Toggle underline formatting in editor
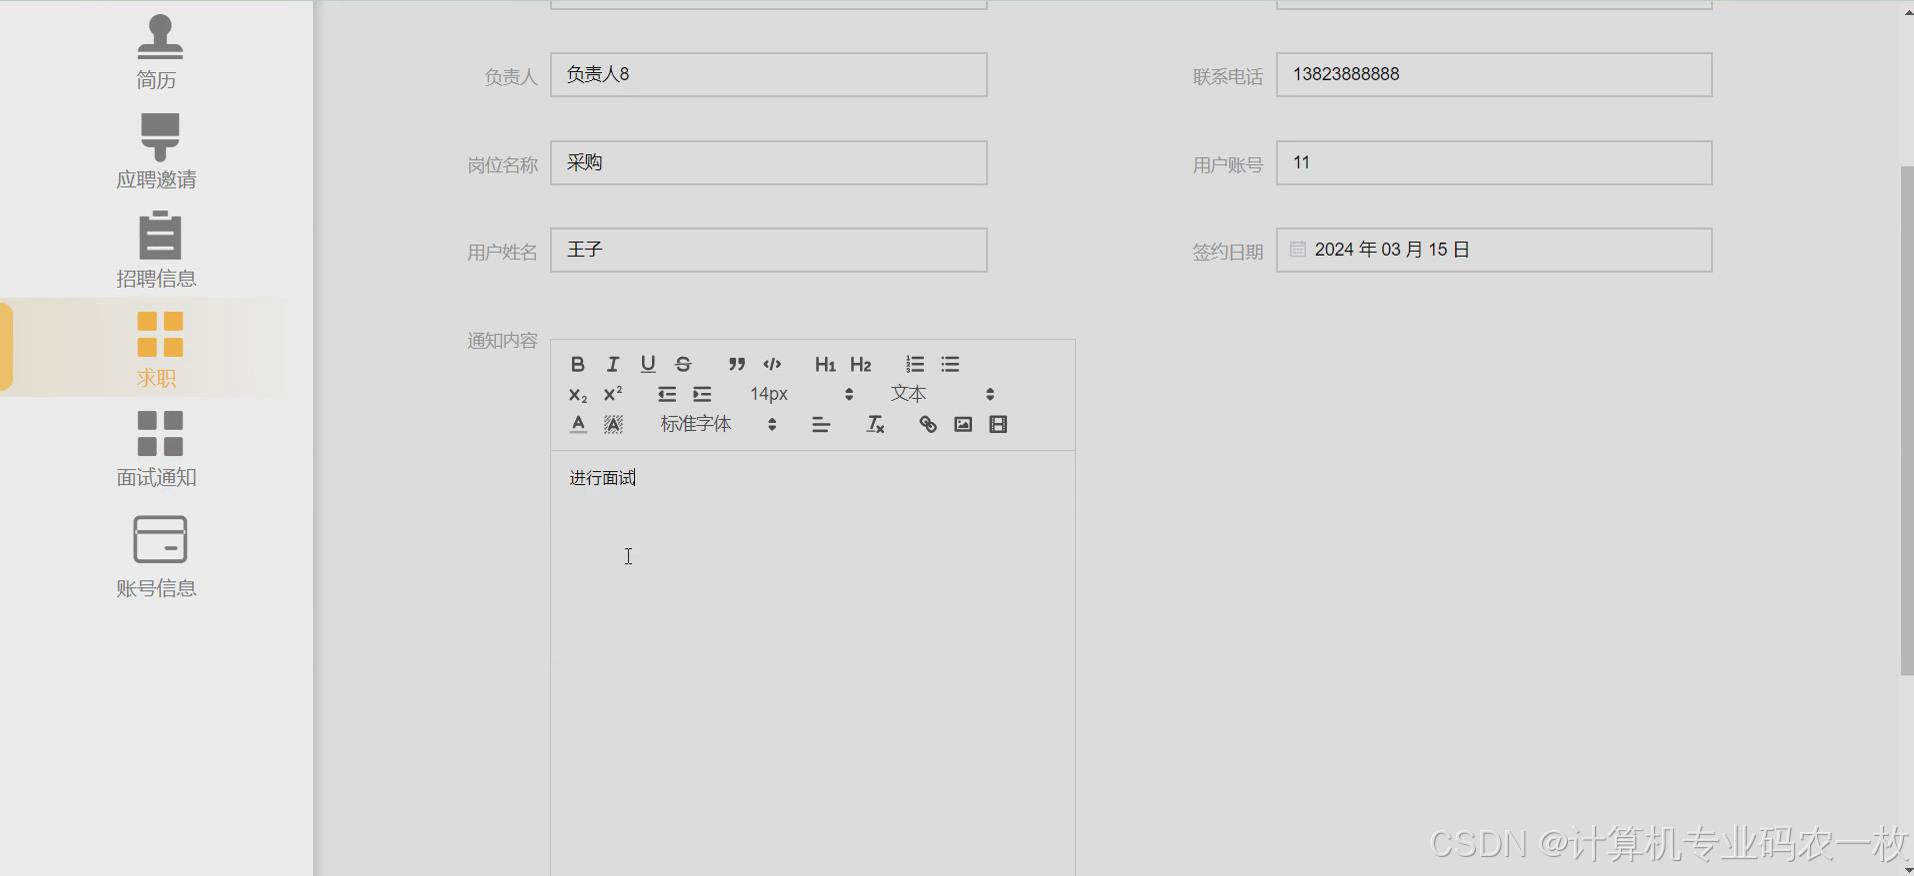 tap(648, 364)
